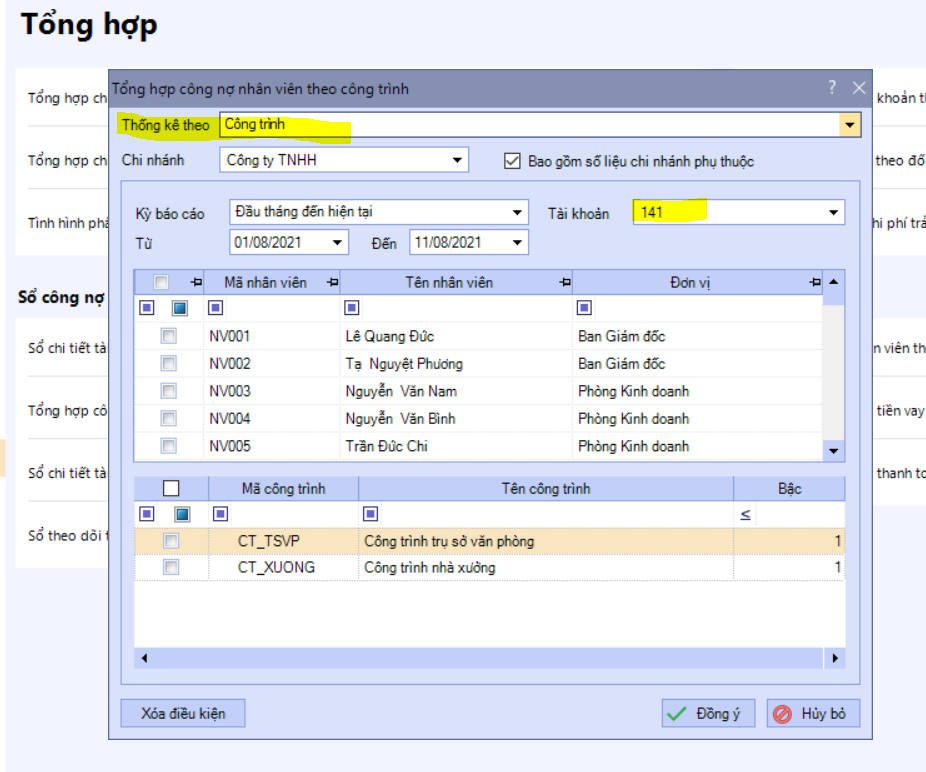
Task: Click the Xóa điều kiện button
Action: 183,714
